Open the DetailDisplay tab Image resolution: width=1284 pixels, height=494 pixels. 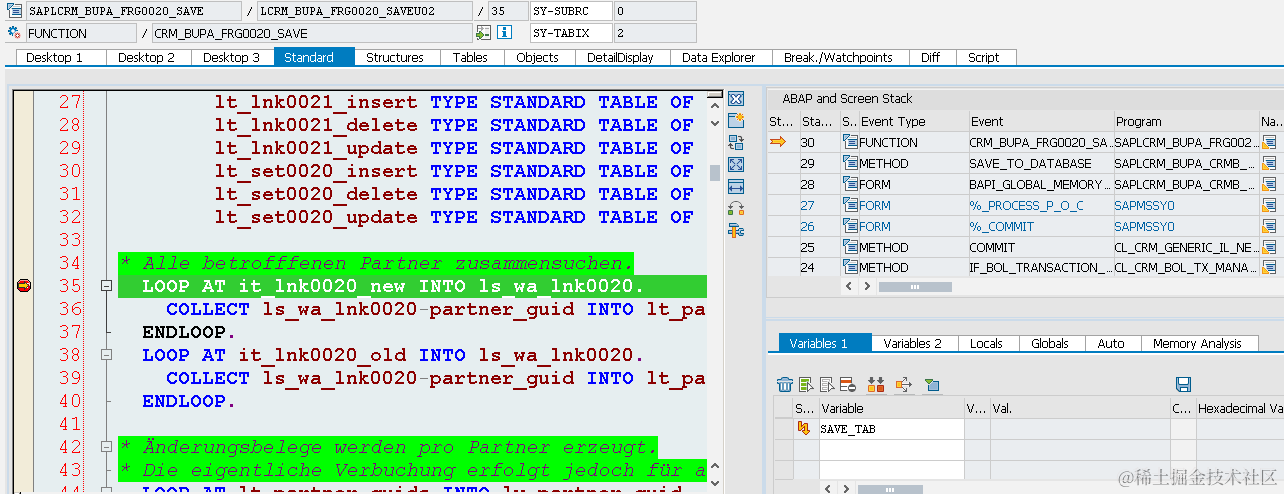(x=620, y=57)
